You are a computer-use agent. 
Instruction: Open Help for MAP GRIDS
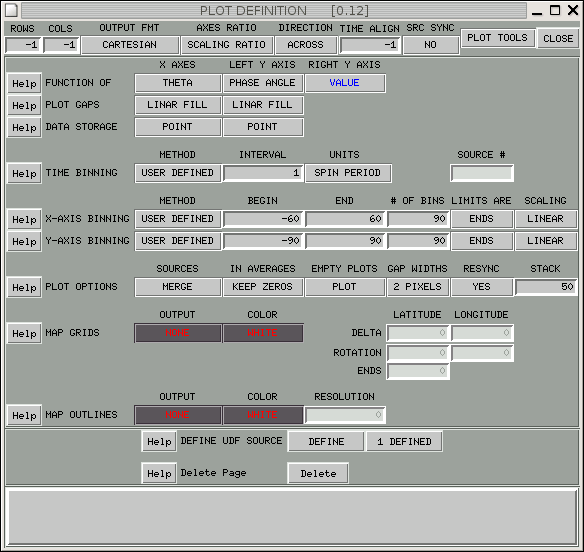point(24,333)
